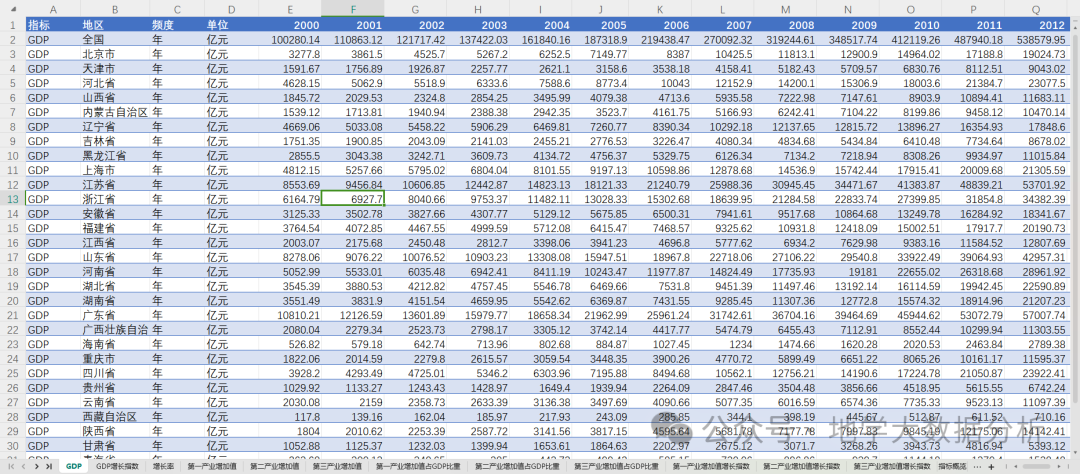Open the 指标概览 sheet tab
1080x474 pixels.
953,466
